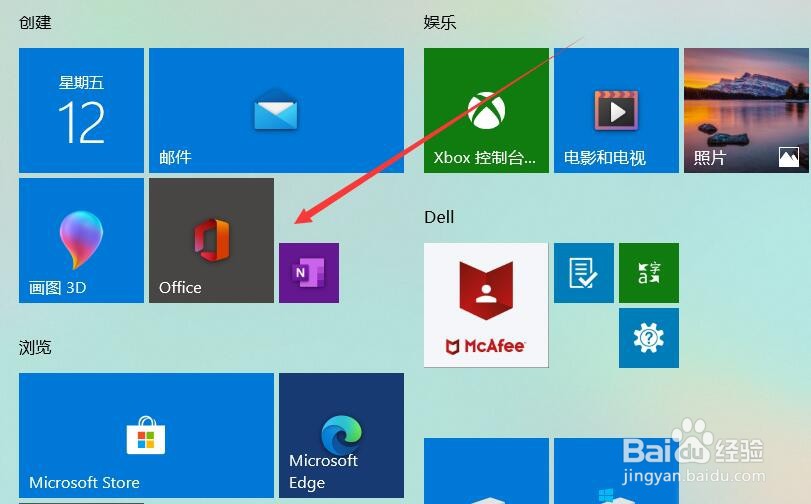
Task: Open the Dell checklist document tile
Action: point(584,273)
